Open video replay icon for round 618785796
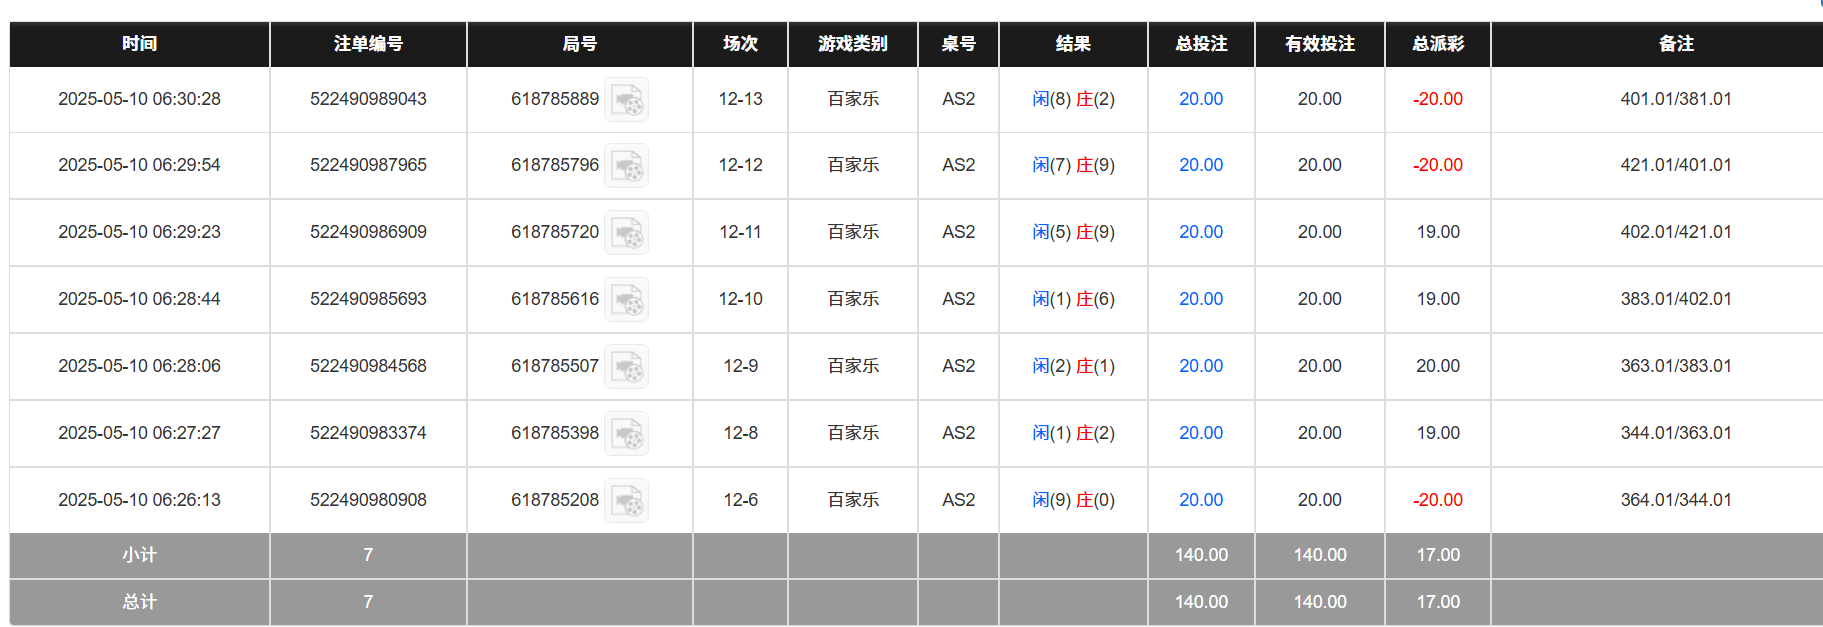This screenshot has height=627, width=1823. [x=627, y=166]
